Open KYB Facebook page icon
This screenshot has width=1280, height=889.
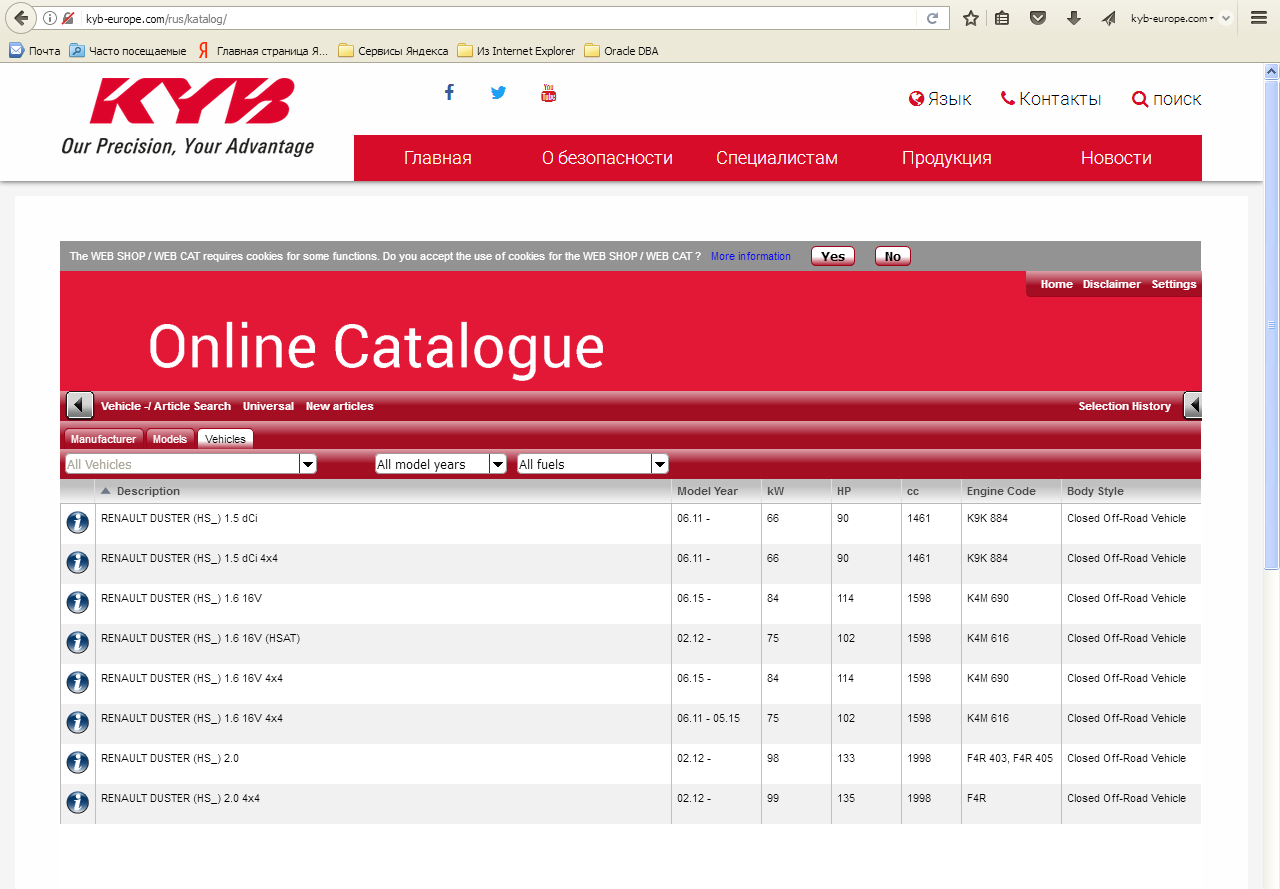(x=449, y=92)
